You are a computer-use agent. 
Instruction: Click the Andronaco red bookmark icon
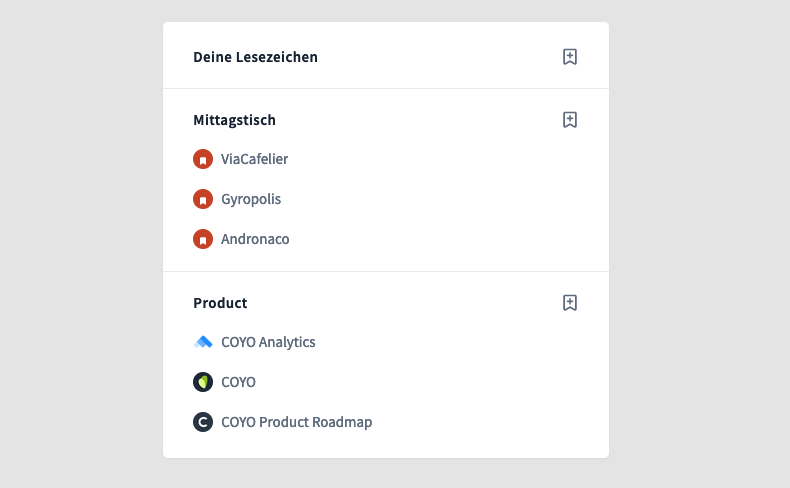[203, 239]
